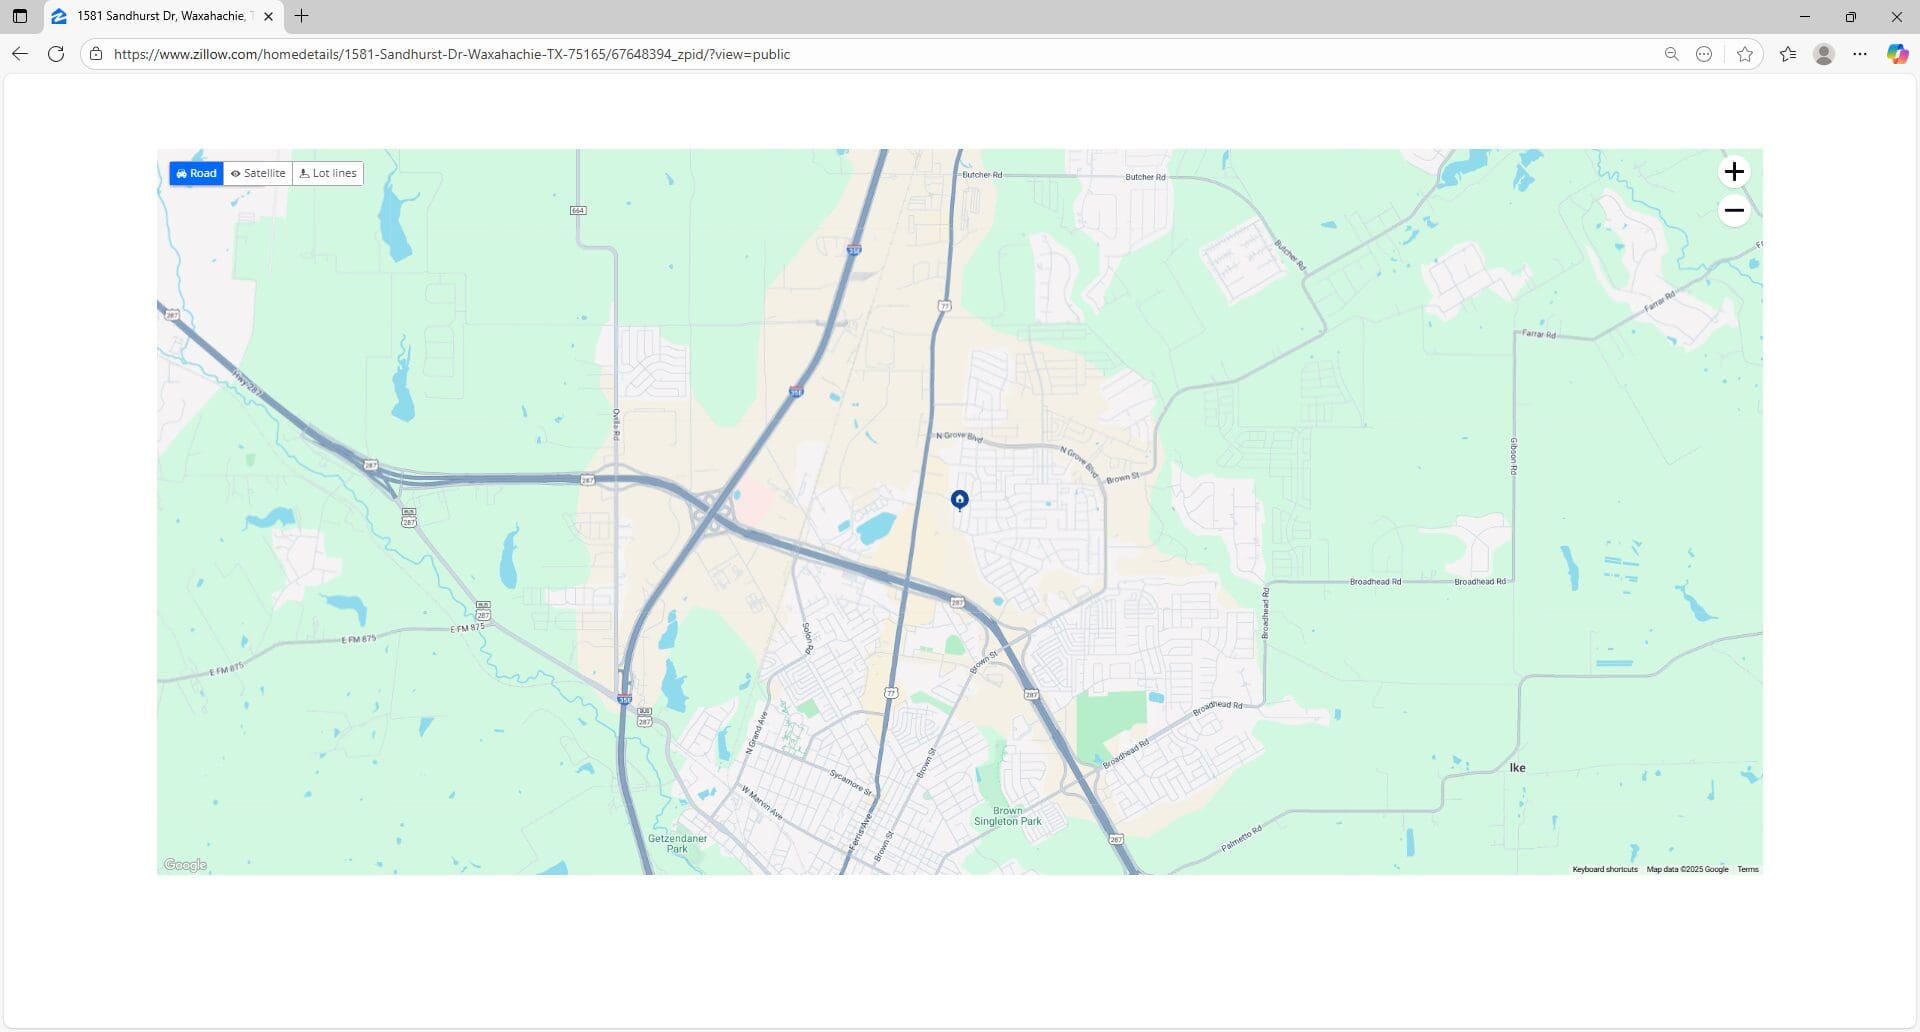The height and width of the screenshot is (1032, 1920).
Task: Click the home pin marker on map
Action: pos(959,499)
